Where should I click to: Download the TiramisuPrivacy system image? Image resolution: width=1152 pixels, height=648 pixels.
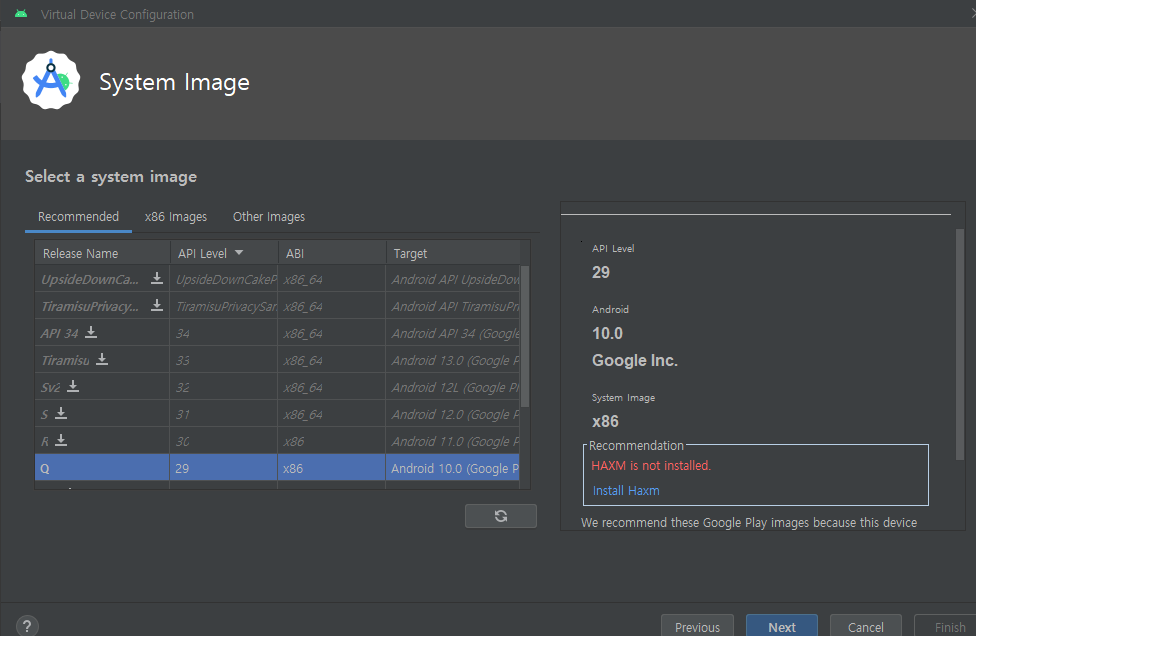coord(156,306)
